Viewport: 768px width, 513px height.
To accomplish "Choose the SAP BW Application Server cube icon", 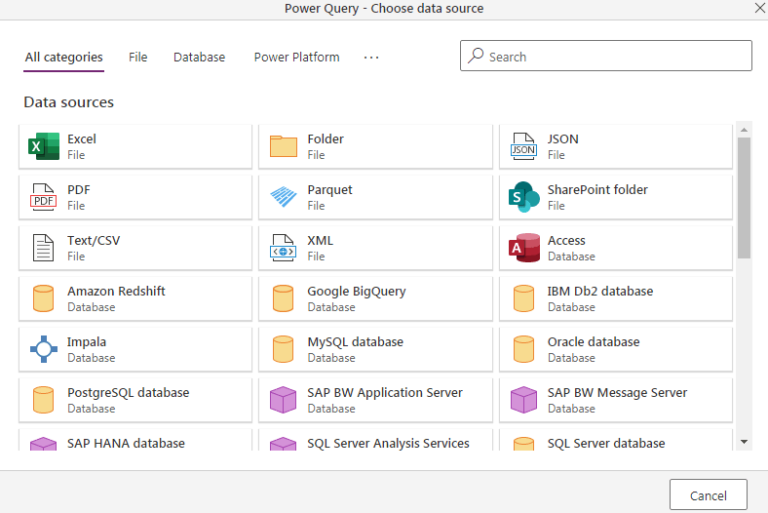I will [x=283, y=400].
